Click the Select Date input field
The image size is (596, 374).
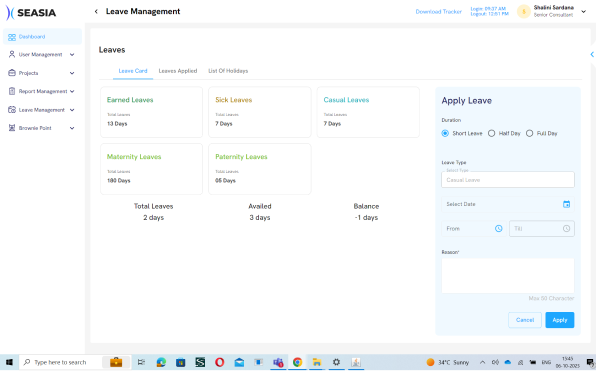508,204
